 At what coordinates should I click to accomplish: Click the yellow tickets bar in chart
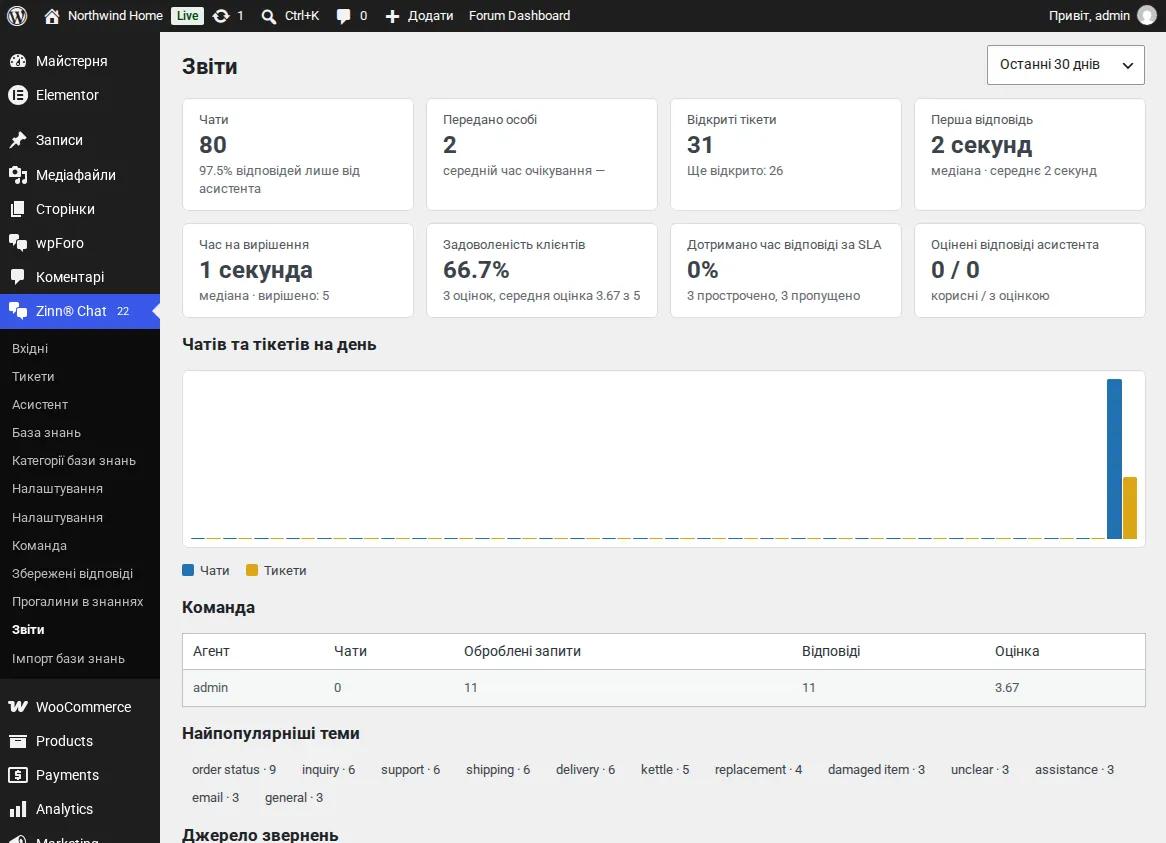(1130, 508)
